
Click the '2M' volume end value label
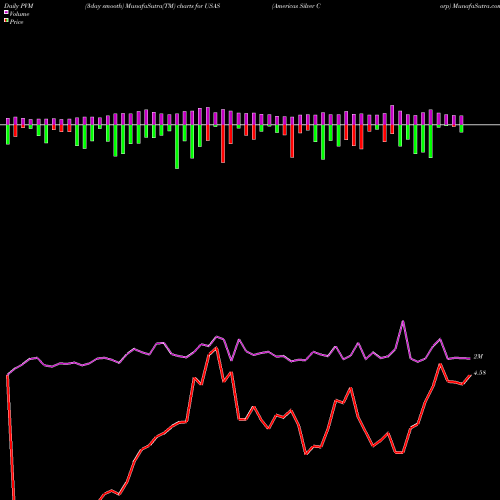[x=478, y=357]
